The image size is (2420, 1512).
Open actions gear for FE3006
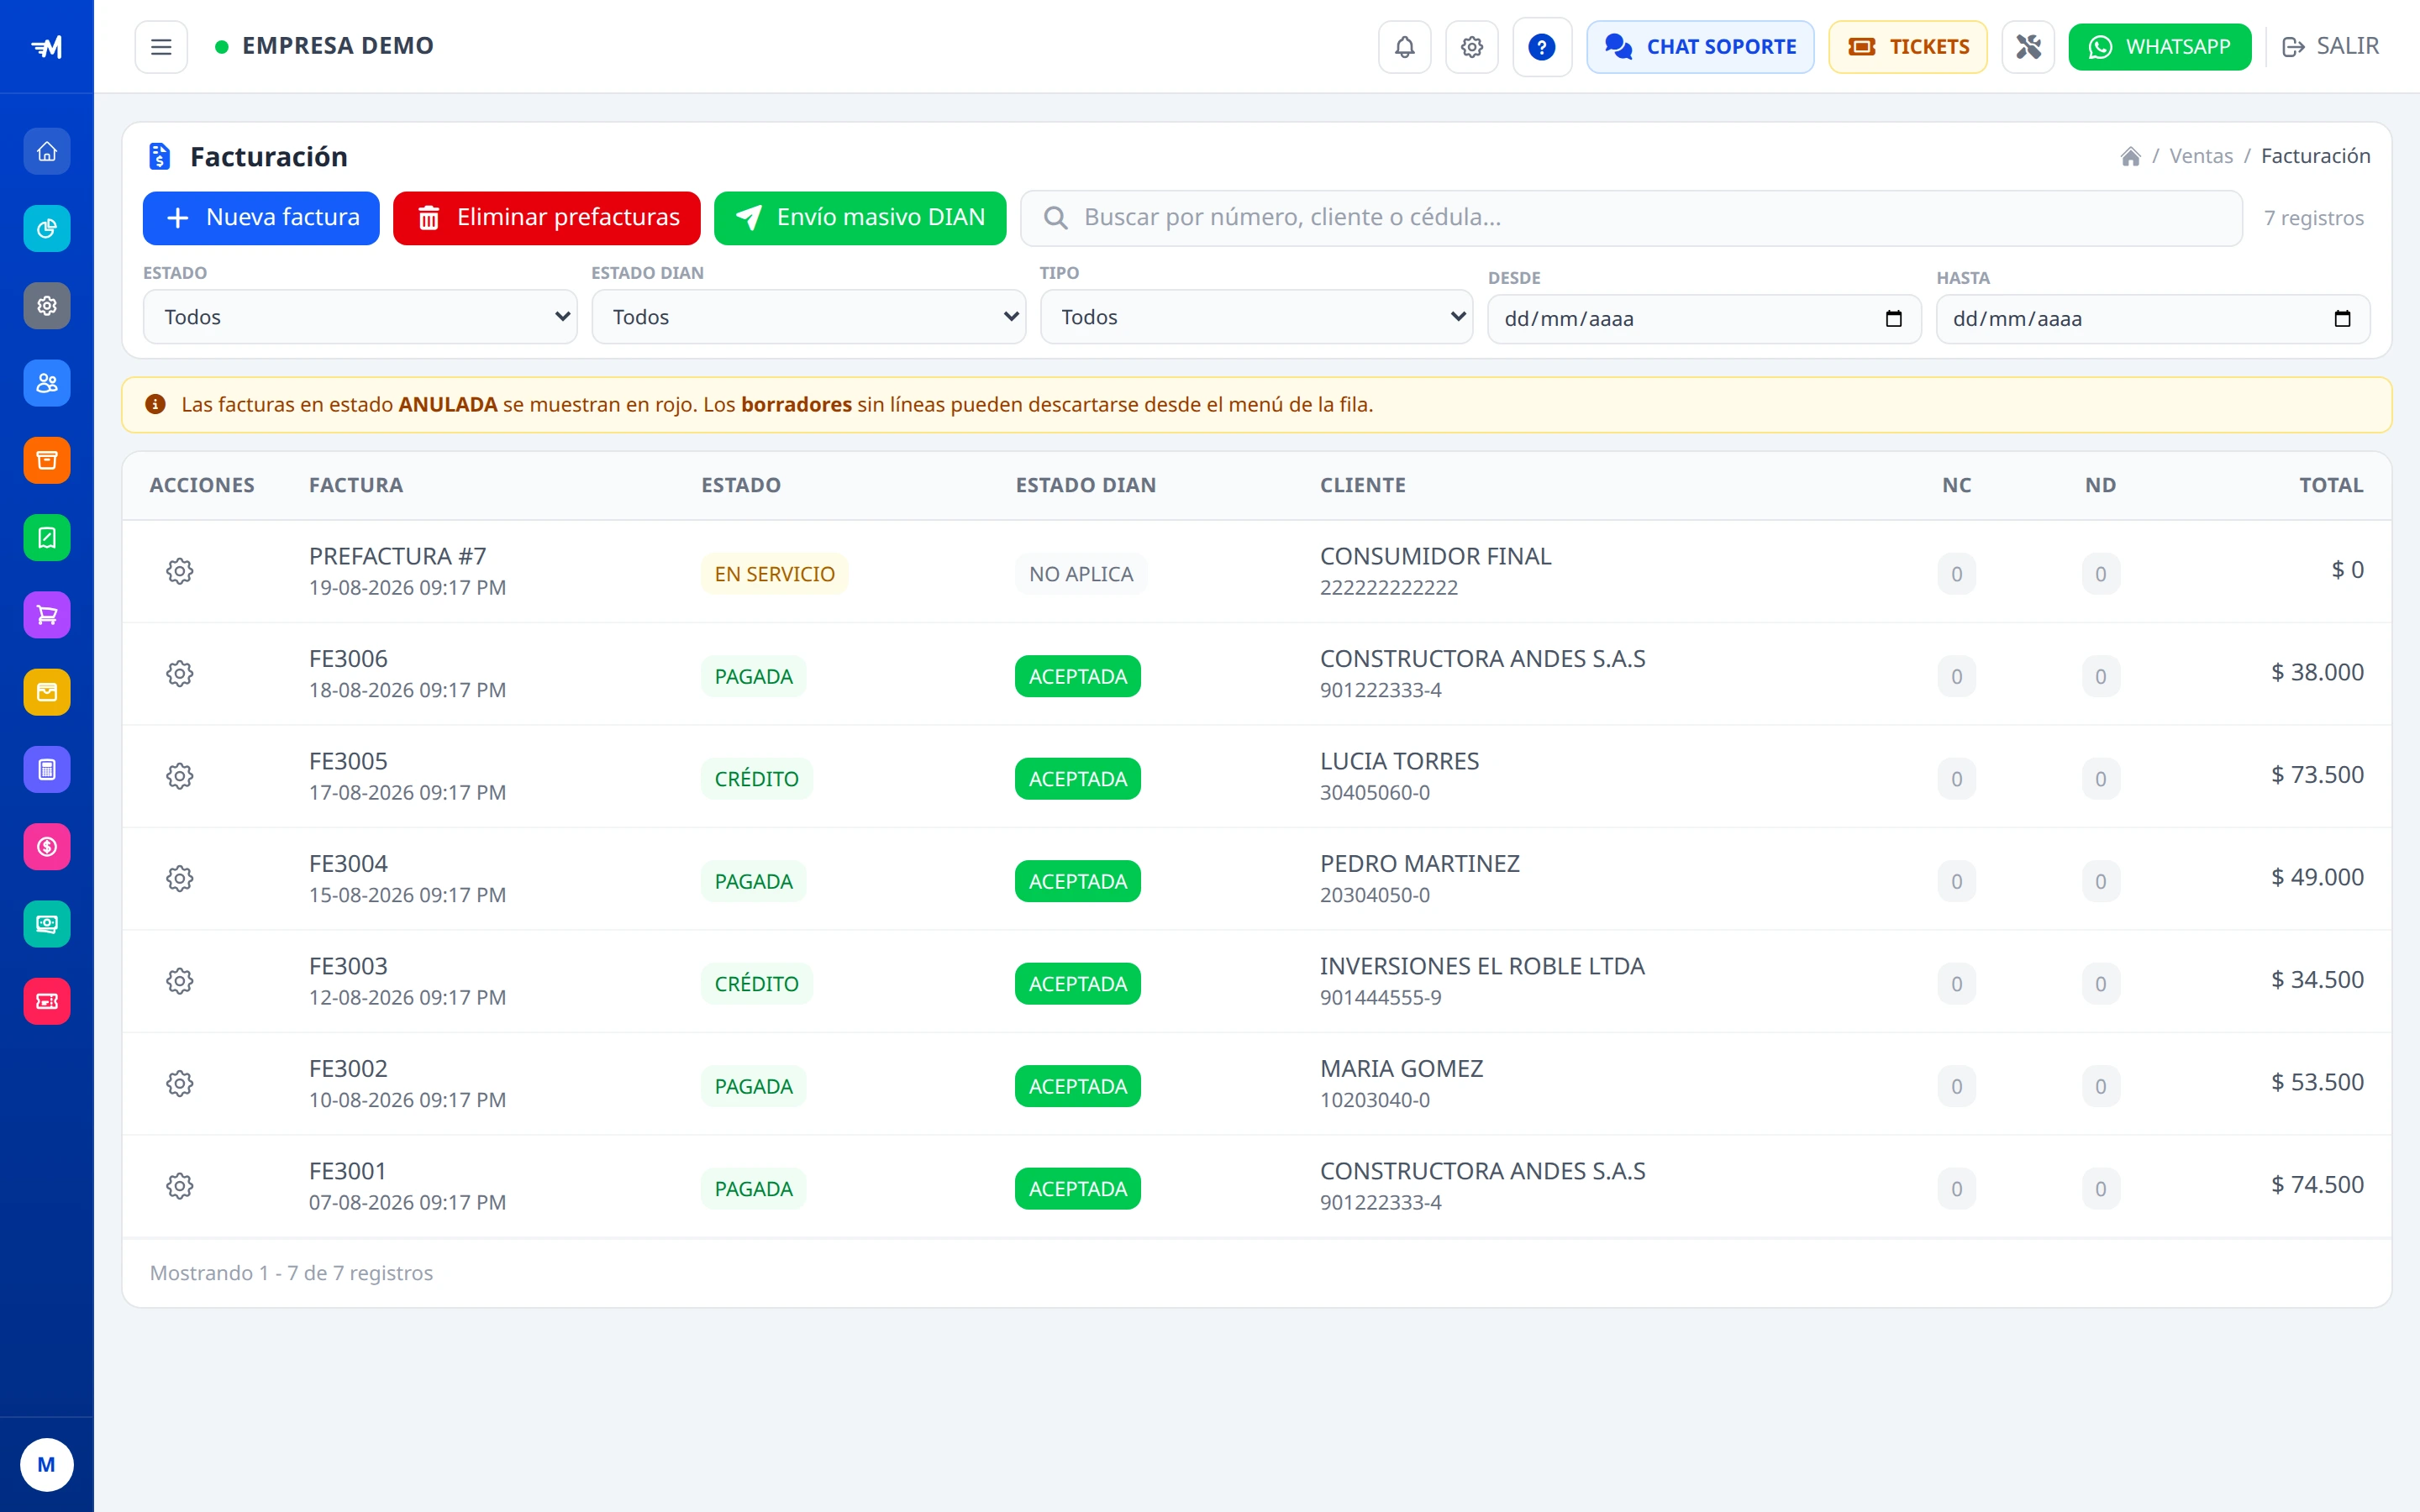(179, 674)
